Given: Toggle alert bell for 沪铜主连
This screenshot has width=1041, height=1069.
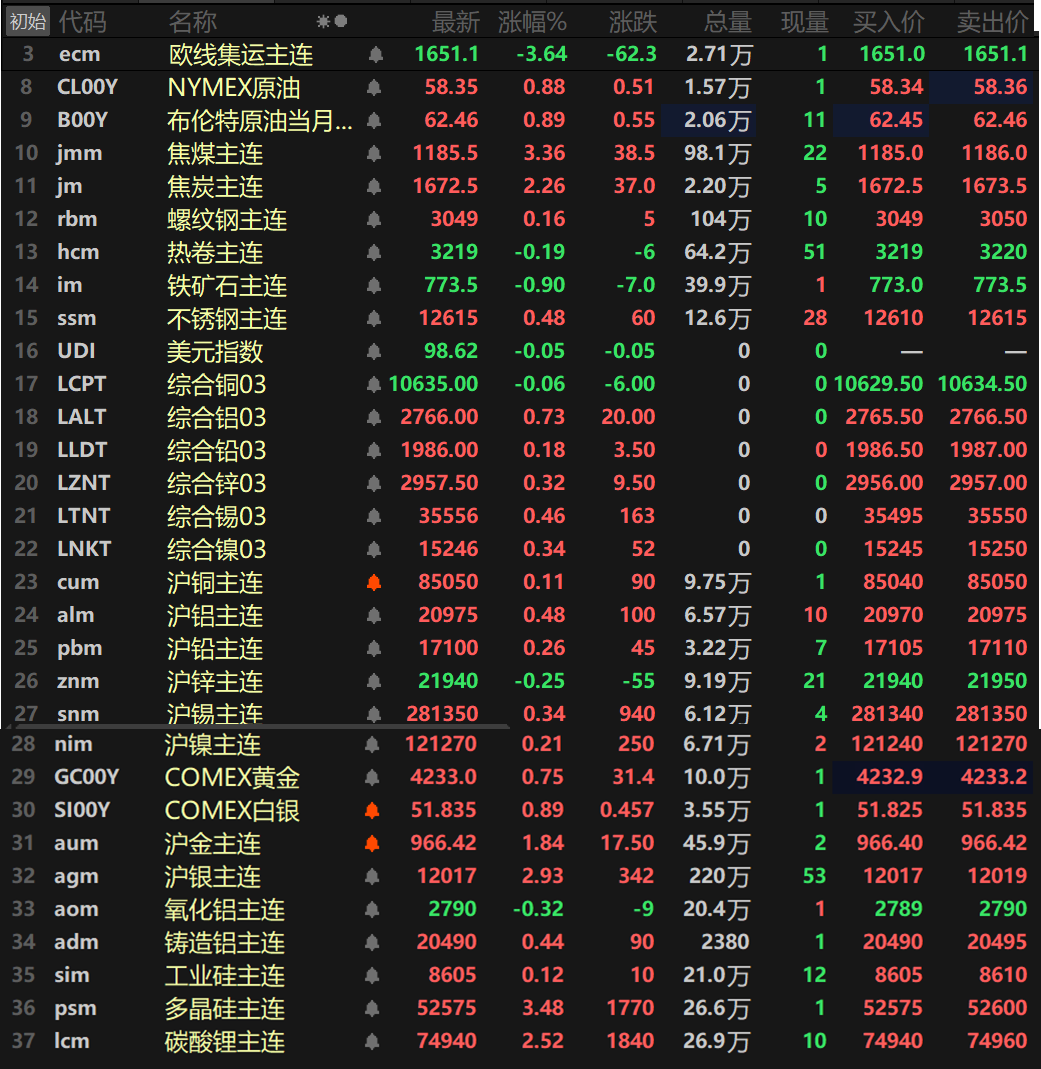Looking at the screenshot, I should click(x=374, y=583).
